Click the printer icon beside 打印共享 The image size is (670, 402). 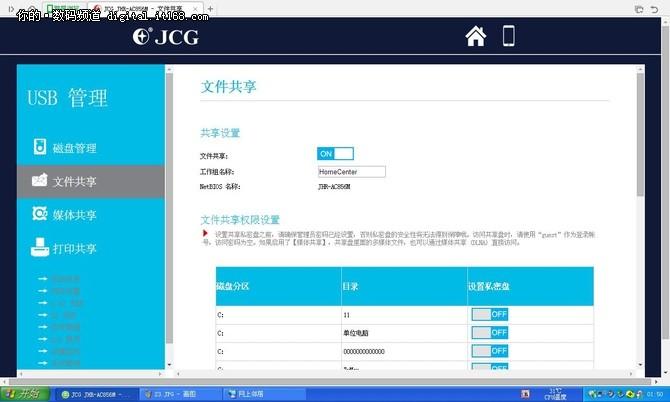pos(40,247)
